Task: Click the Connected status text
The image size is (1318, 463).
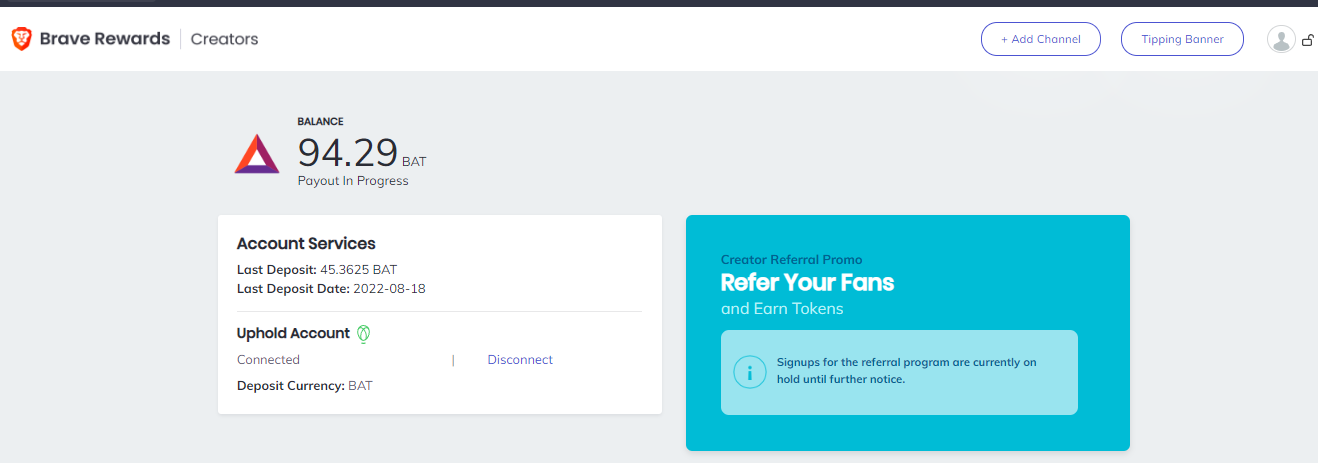Action: pyautogui.click(x=268, y=360)
